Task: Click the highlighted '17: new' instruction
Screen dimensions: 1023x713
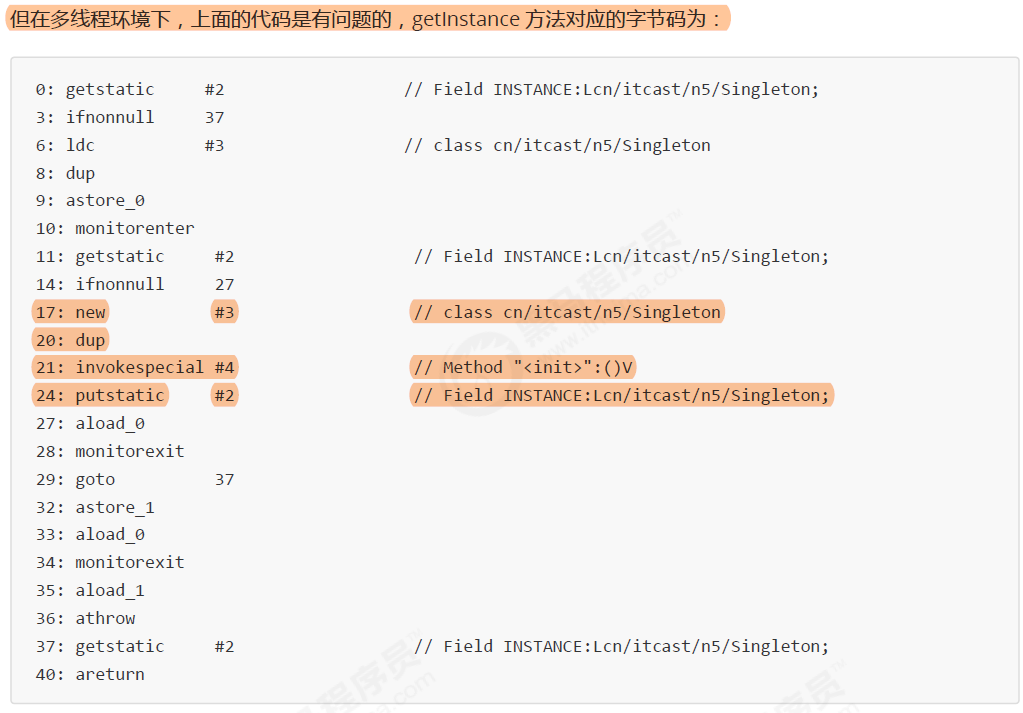Action: point(70,312)
